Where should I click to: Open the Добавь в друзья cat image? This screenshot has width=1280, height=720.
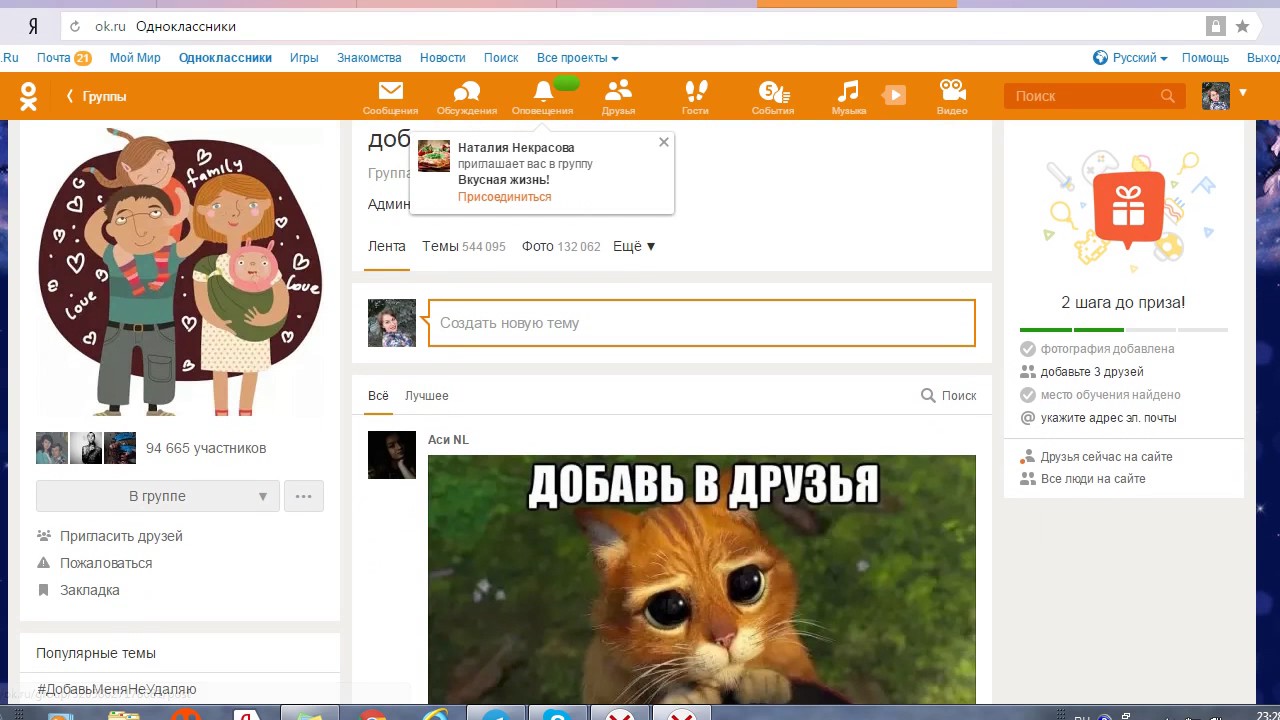pos(701,580)
